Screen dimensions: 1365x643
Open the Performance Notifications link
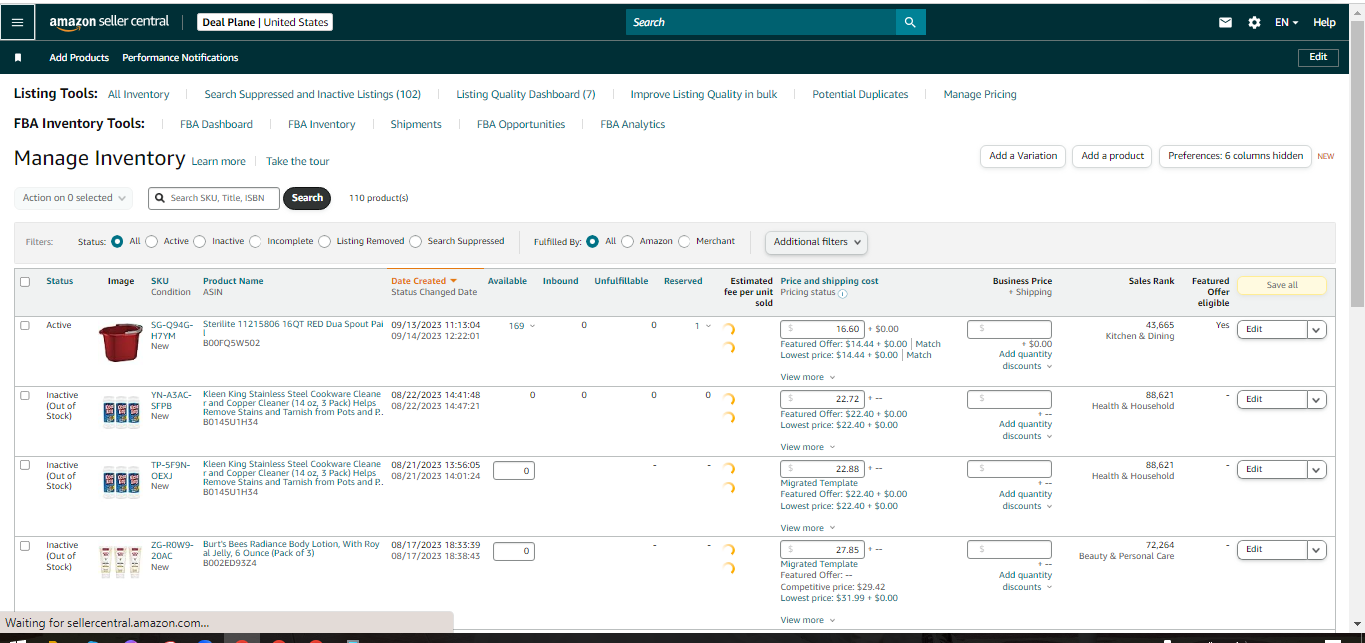click(180, 58)
